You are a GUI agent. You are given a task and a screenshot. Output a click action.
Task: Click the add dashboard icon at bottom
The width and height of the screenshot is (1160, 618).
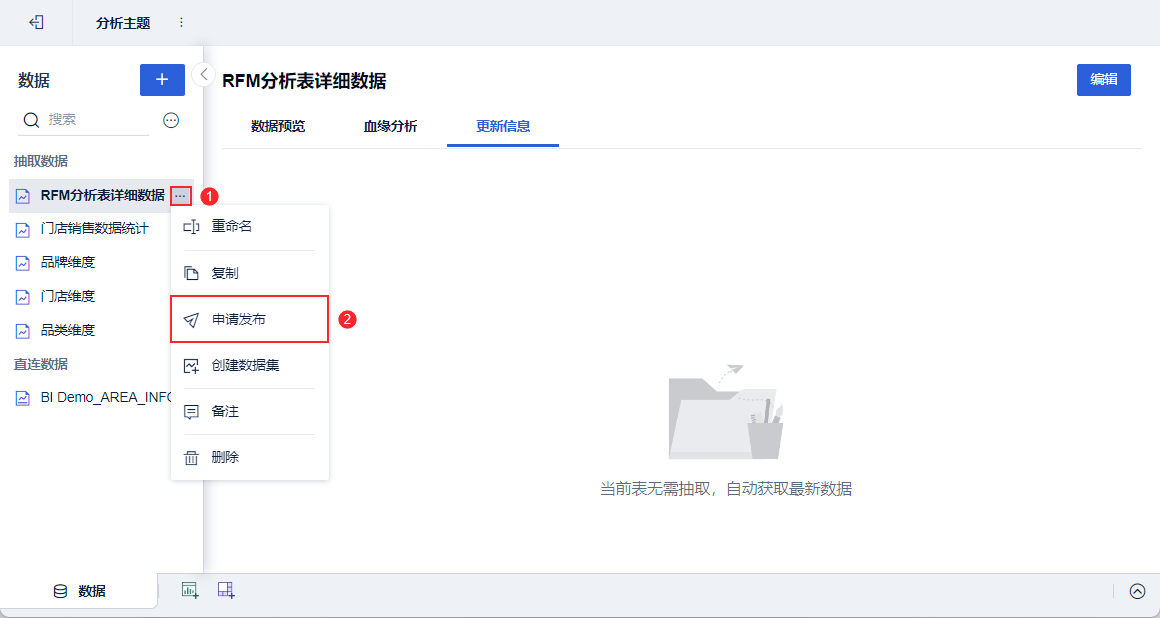click(x=226, y=590)
